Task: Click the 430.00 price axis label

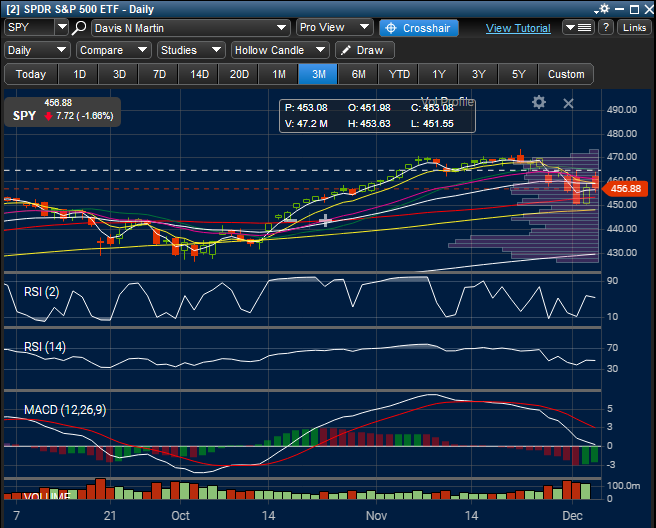Action: pos(622,253)
